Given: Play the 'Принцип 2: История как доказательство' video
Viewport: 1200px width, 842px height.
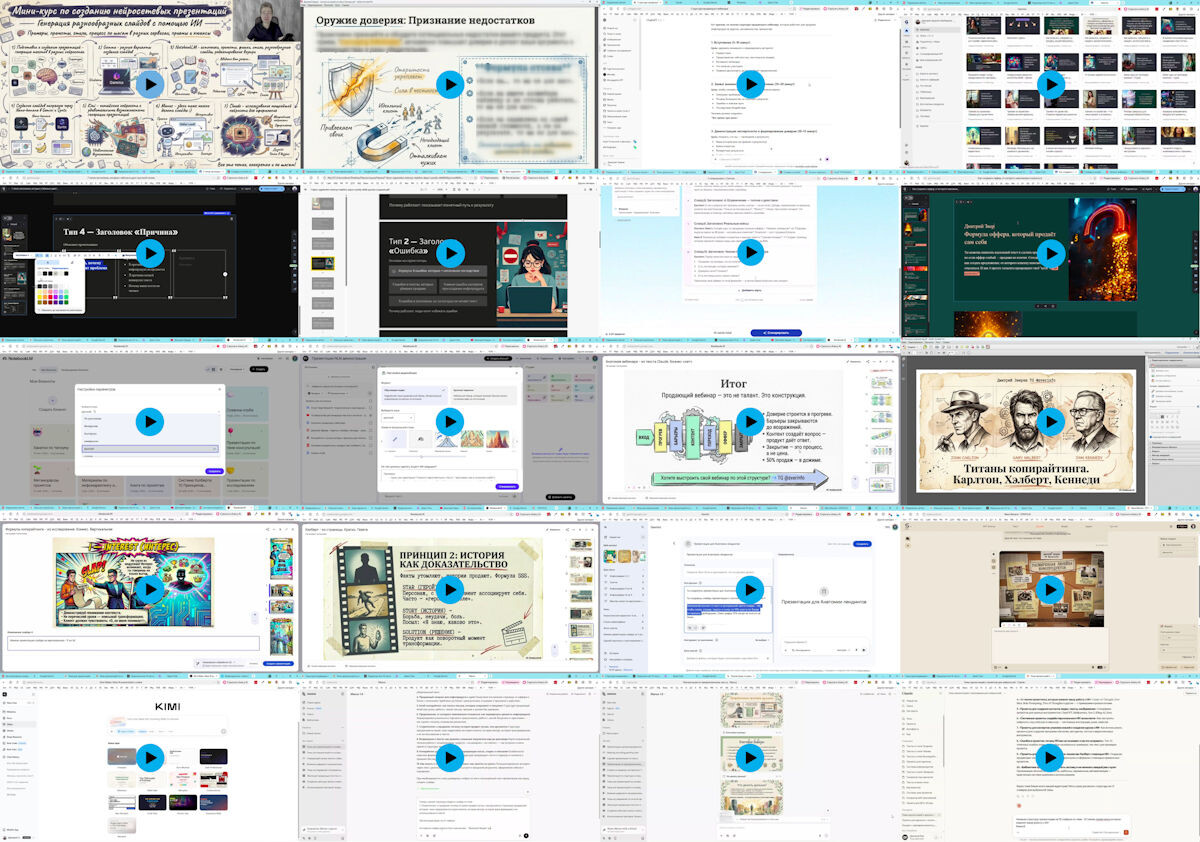Looking at the screenshot, I should tap(450, 590).
